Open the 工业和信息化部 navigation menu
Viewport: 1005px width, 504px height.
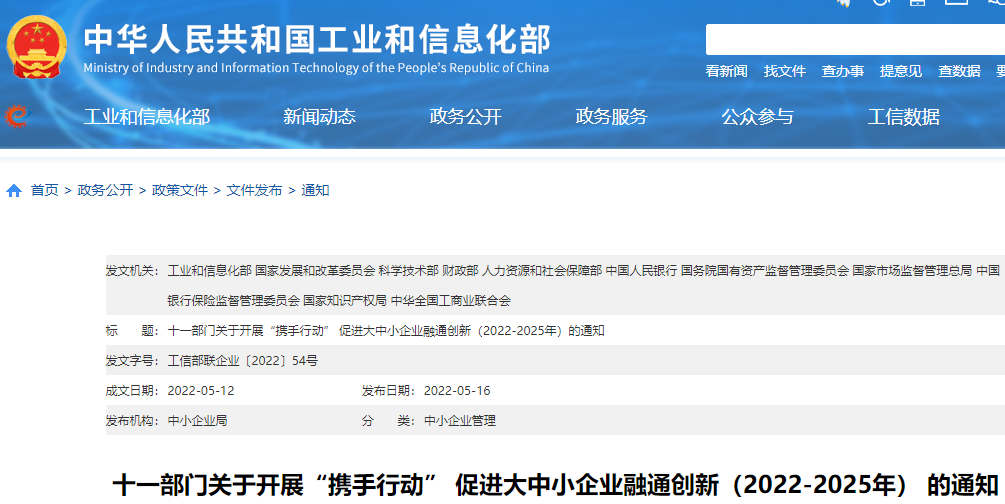coord(147,117)
